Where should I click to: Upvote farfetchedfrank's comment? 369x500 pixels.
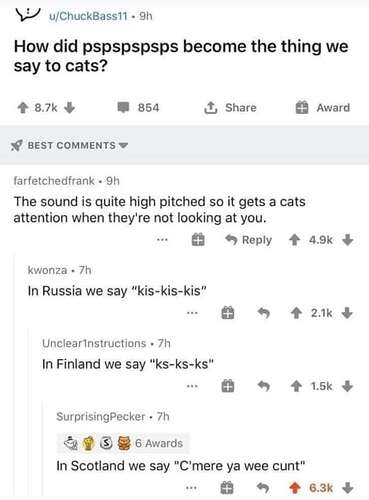pyautogui.click(x=294, y=240)
